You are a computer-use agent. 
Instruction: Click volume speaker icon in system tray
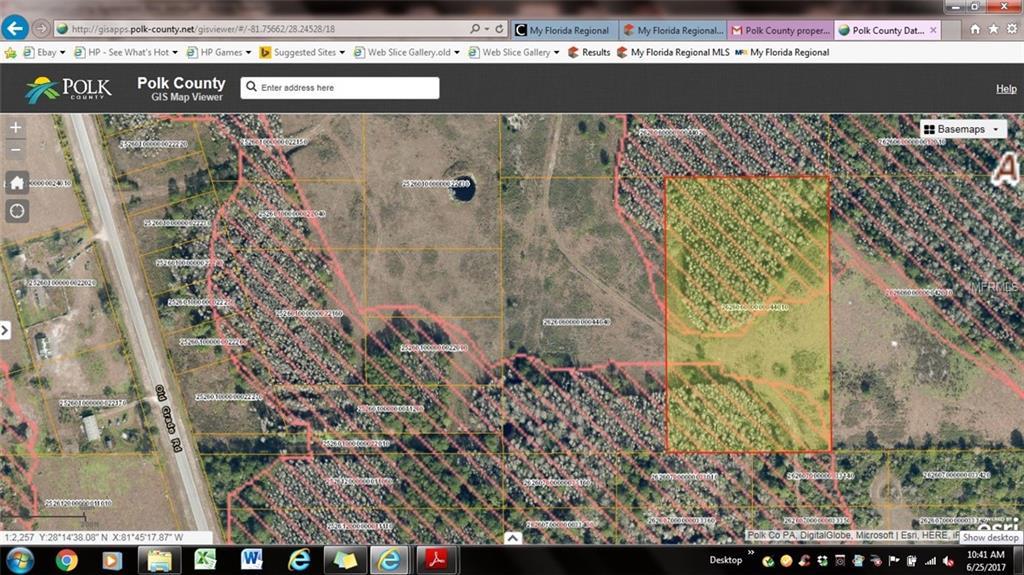[948, 561]
